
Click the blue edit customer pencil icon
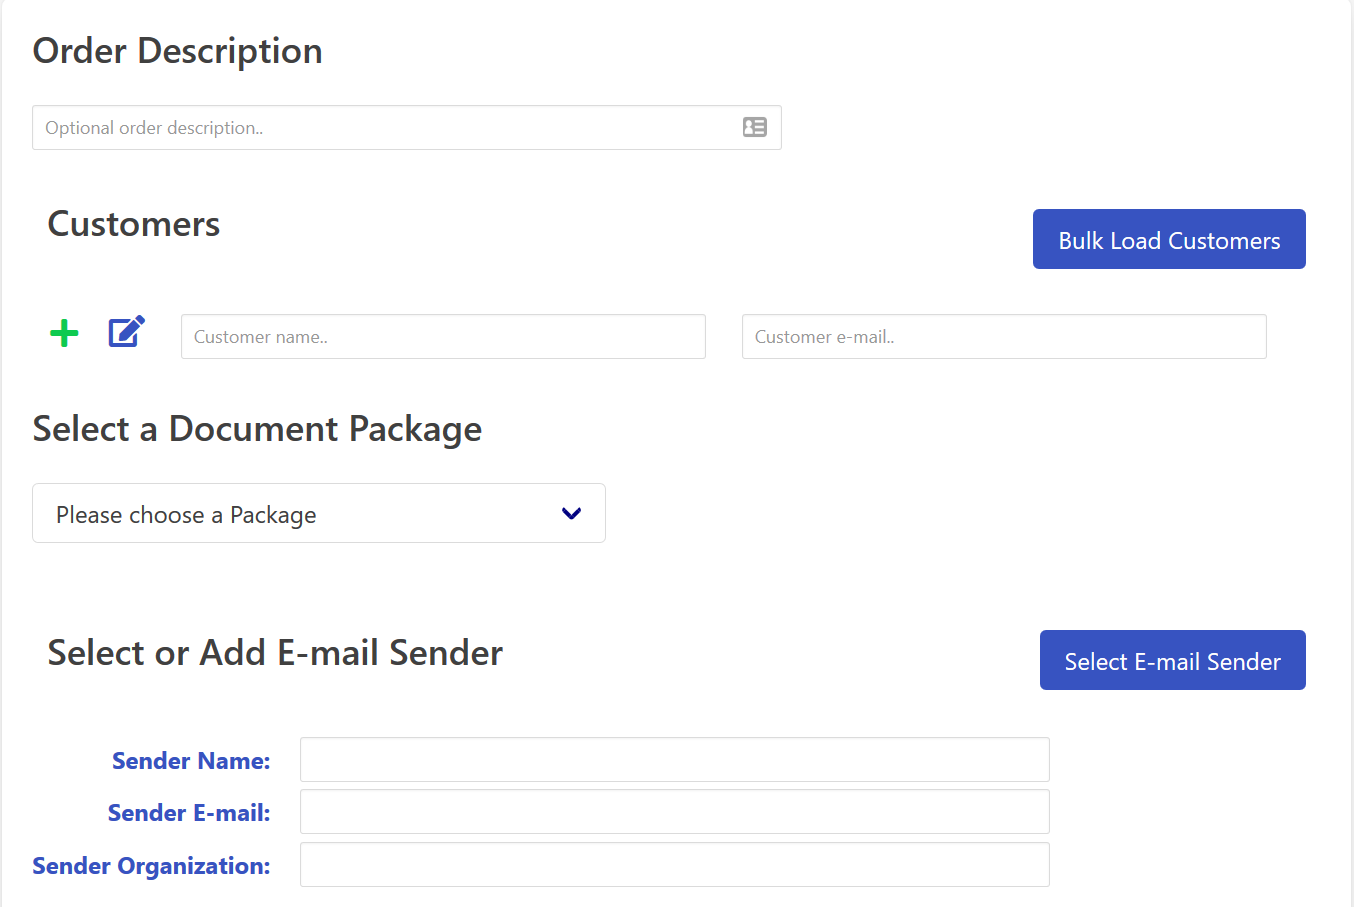coord(126,331)
